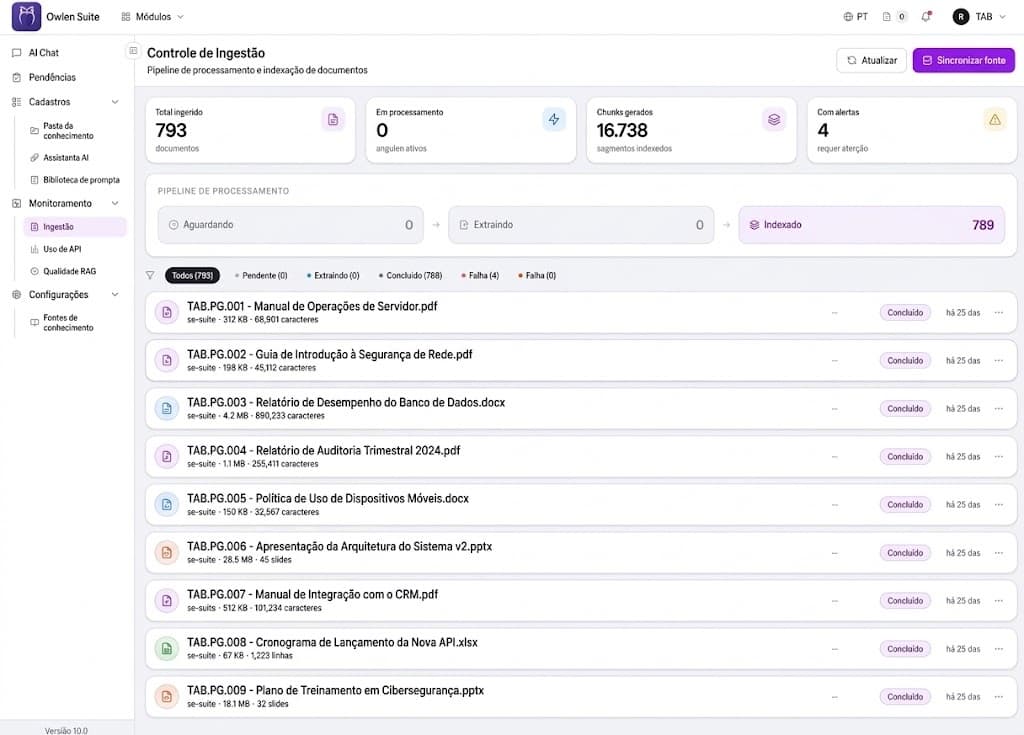Open more options for TAB.PG.005 row
Viewport: 1024px width, 735px height.
coord(999,504)
